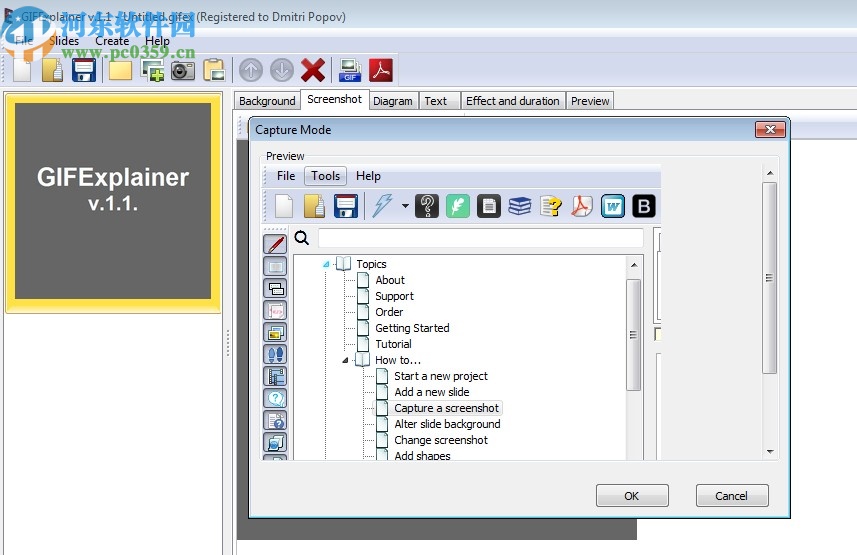Image resolution: width=857 pixels, height=555 pixels.
Task: Select the Tutorial topic
Action: [x=393, y=344]
